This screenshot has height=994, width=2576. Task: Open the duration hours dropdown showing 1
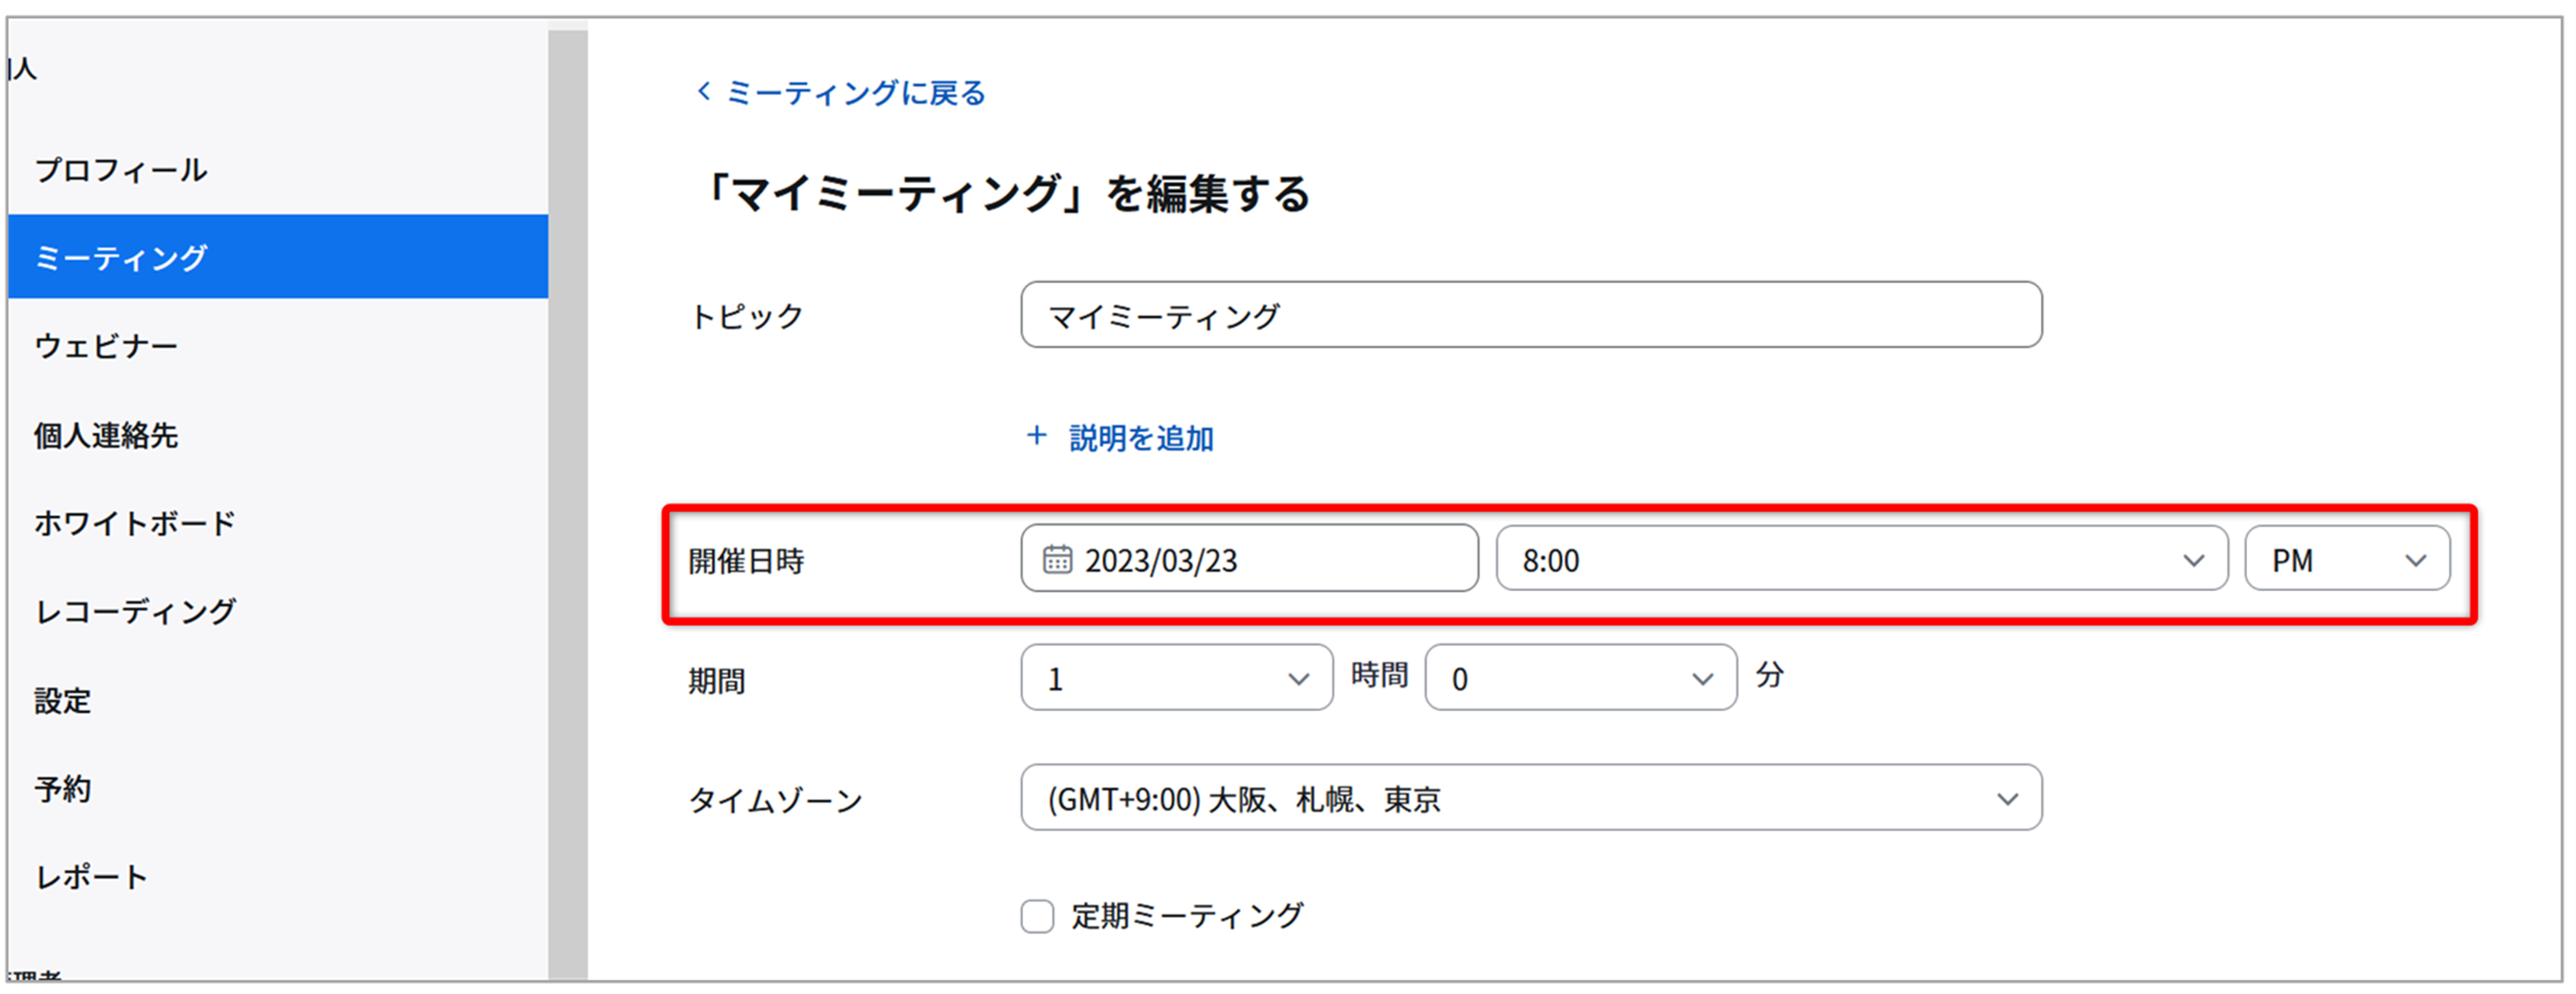(x=1176, y=678)
